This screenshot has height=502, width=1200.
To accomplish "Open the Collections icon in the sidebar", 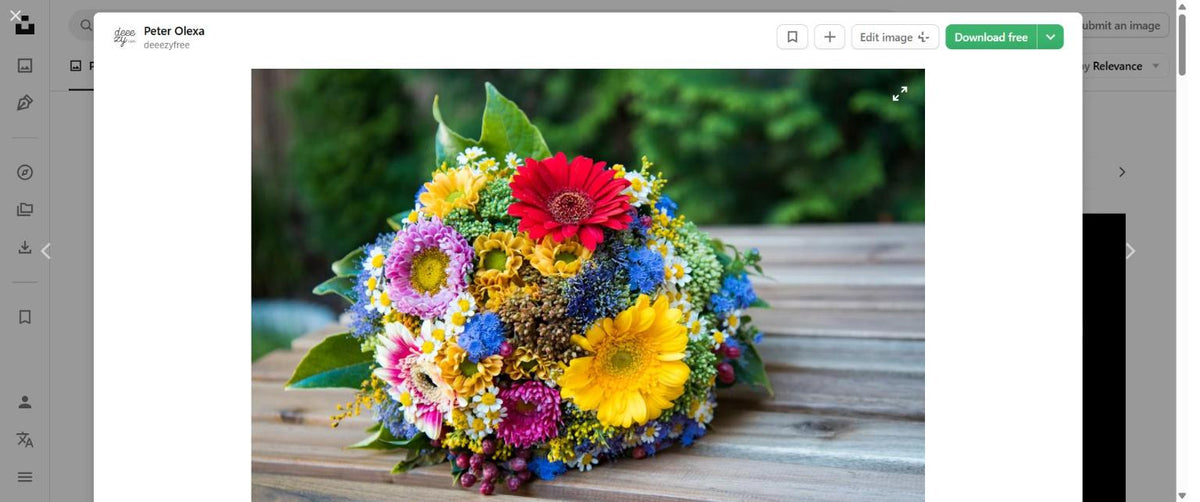I will tap(25, 210).
